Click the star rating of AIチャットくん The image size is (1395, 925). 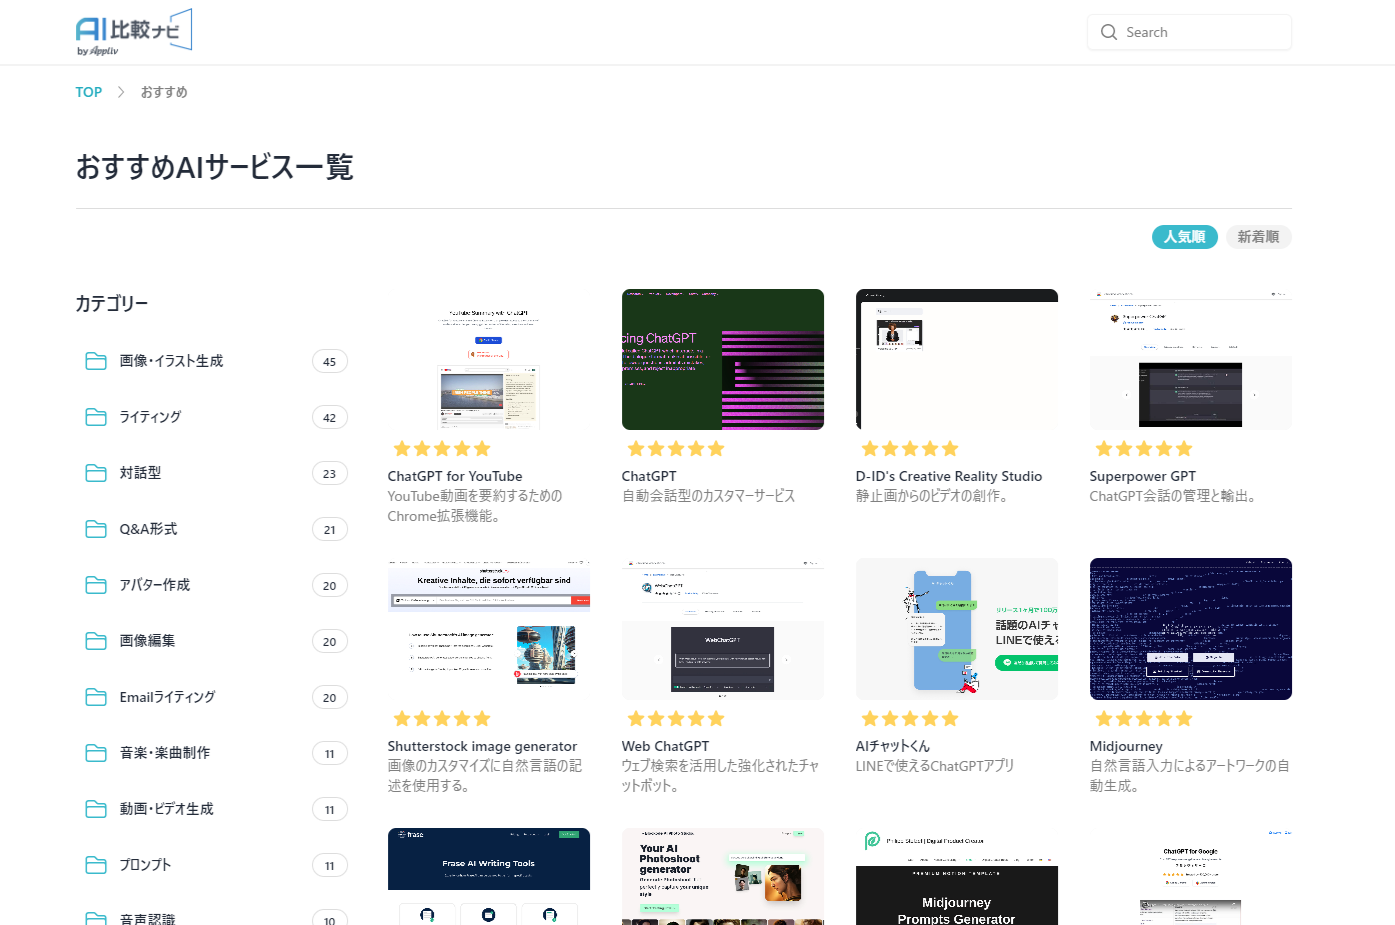[x=910, y=718]
